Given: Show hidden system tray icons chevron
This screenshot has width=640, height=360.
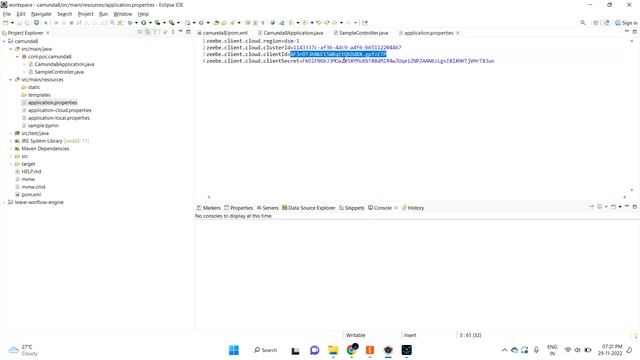Looking at the screenshot, I should pos(504,350).
